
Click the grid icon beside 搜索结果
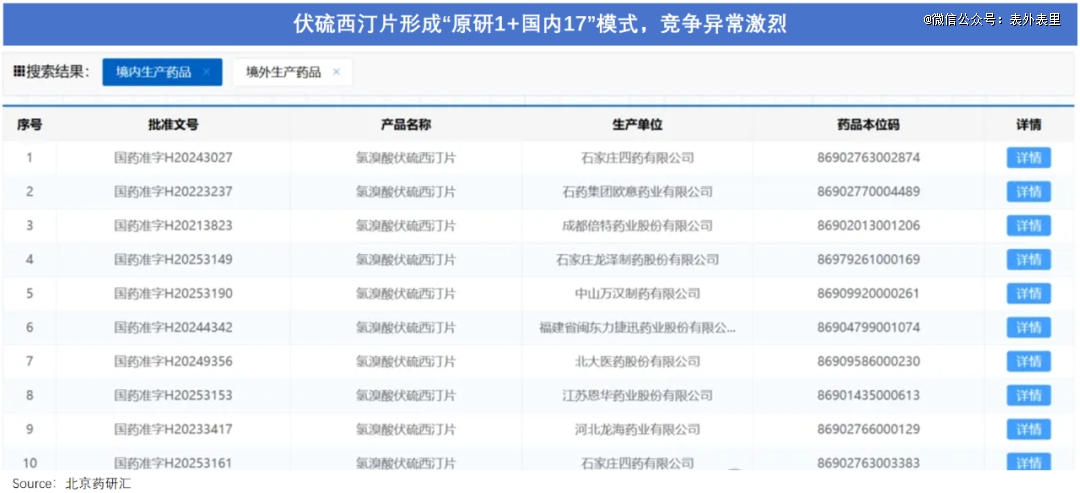tap(19, 72)
